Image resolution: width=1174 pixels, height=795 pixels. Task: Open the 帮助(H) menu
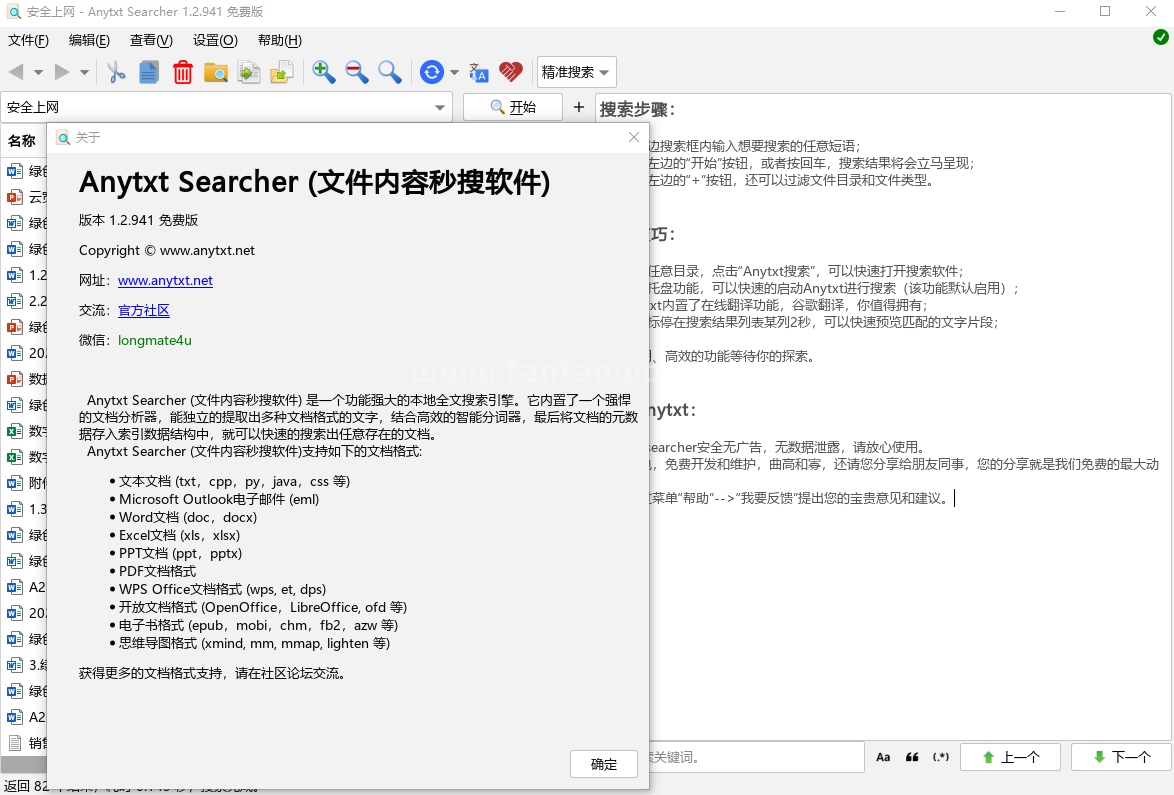[x=279, y=40]
